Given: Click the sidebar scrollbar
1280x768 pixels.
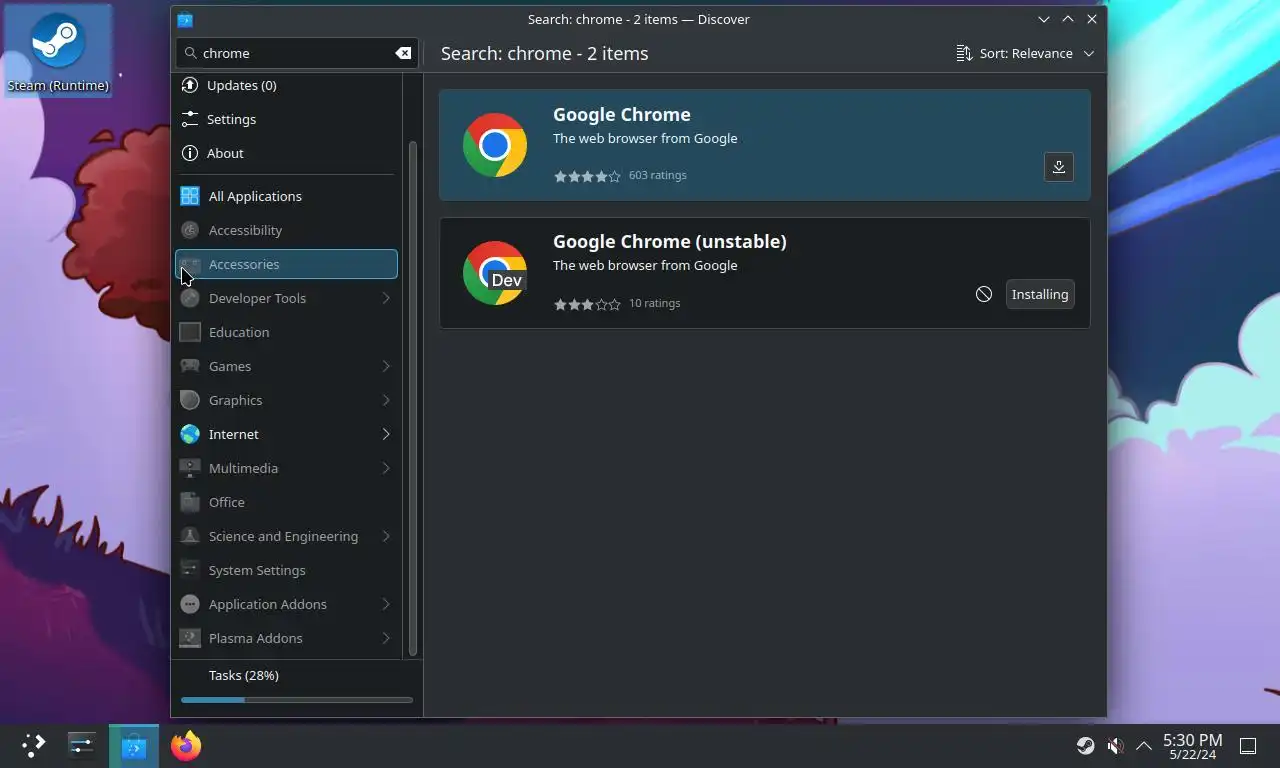Looking at the screenshot, I should click(413, 398).
